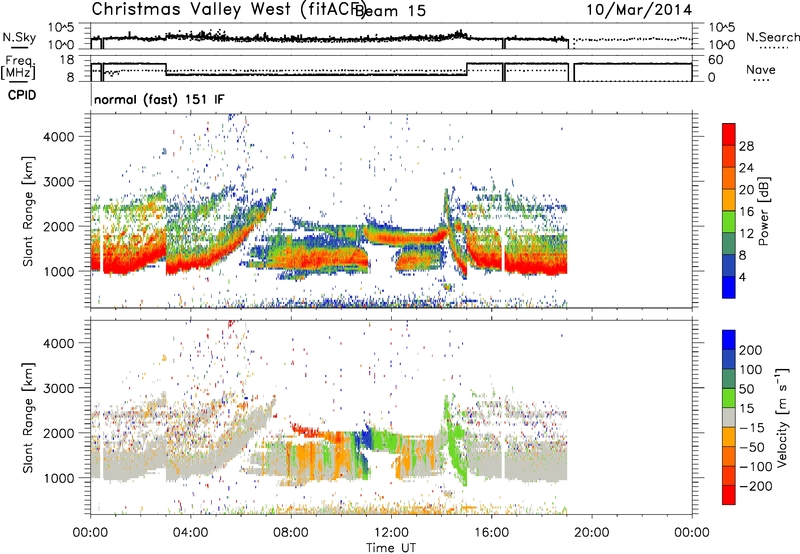Viewport: 800px width, 554px height.
Task: Pick the gray ±15 segment of the velocity colorbar
Action: click(x=729, y=417)
